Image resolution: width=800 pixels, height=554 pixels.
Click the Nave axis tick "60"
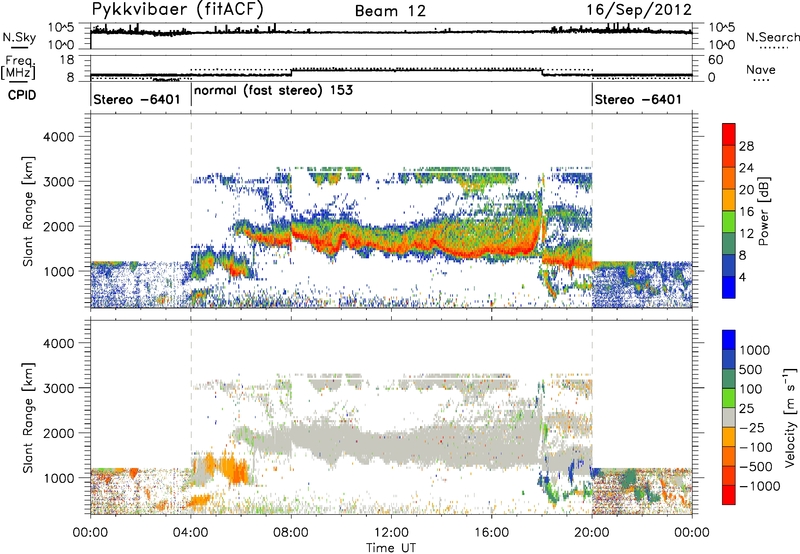coord(715,60)
